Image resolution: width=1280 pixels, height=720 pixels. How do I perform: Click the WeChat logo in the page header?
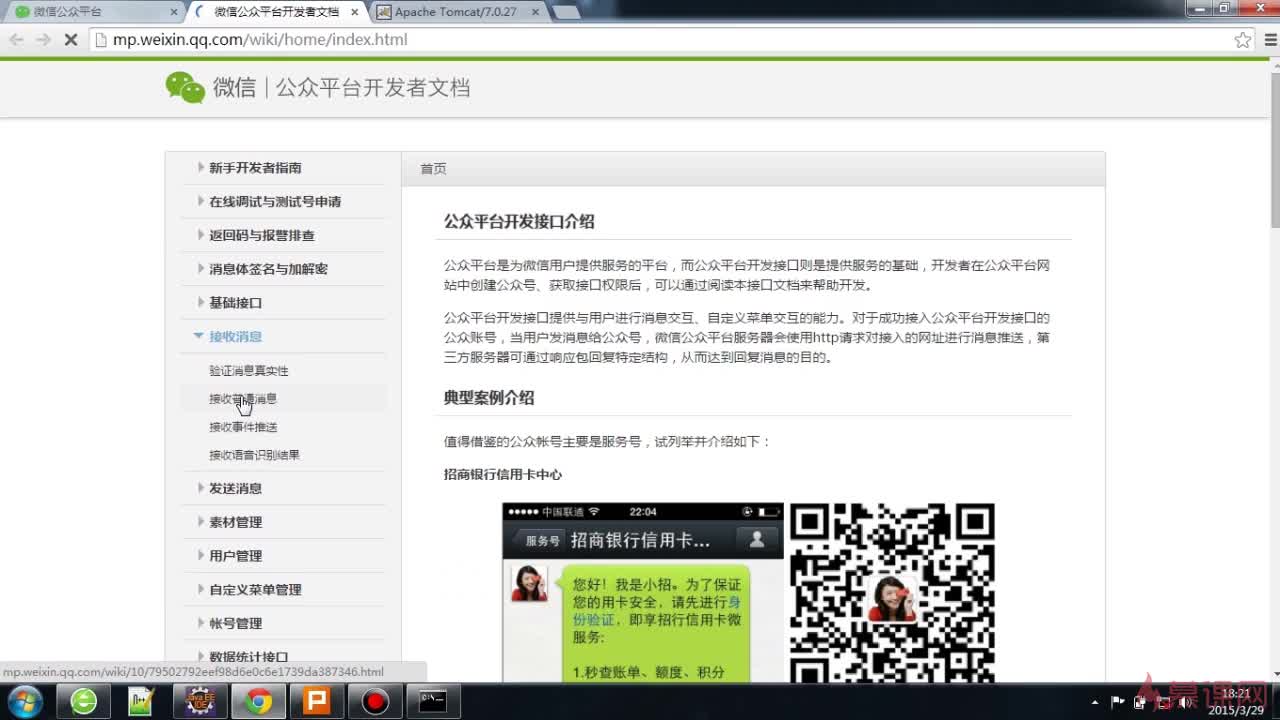point(185,87)
